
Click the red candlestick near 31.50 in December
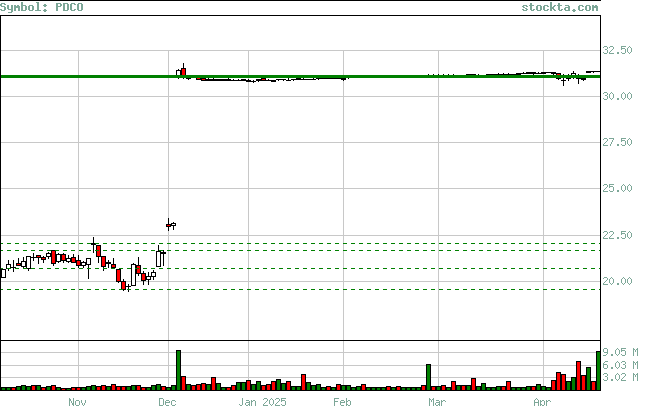pyautogui.click(x=183, y=71)
